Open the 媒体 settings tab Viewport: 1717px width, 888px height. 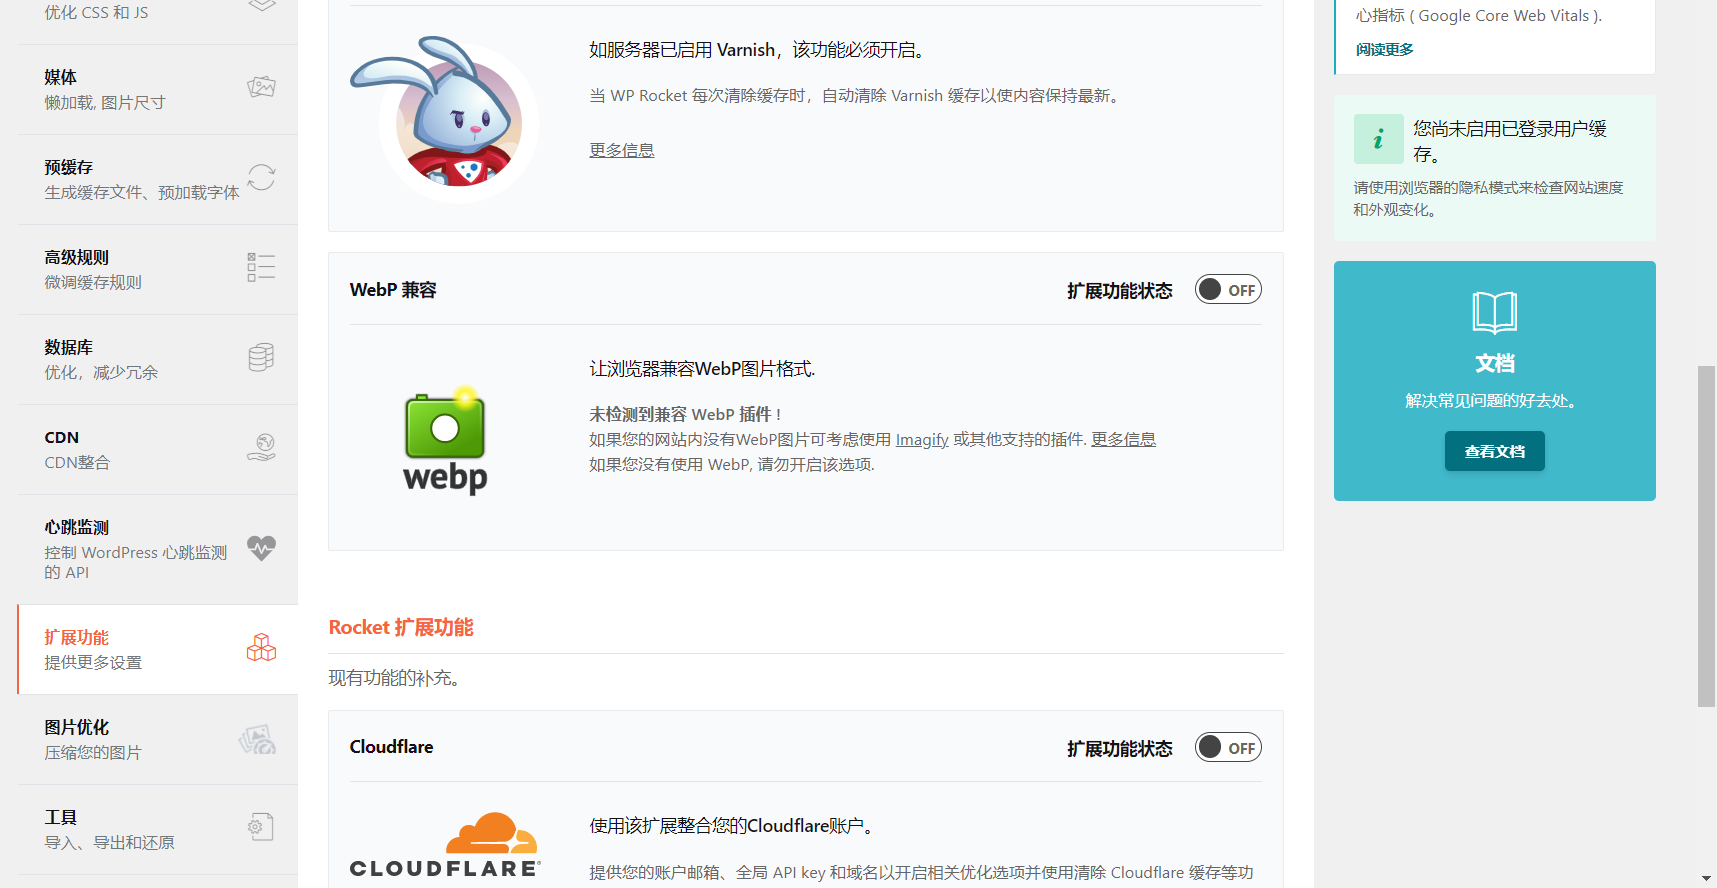(x=158, y=90)
